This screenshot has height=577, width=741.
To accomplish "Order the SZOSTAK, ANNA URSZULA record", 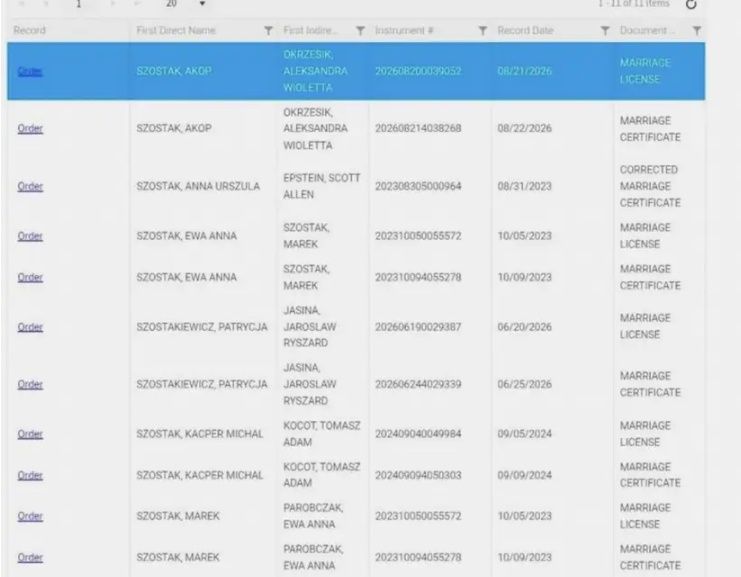I will (30, 187).
